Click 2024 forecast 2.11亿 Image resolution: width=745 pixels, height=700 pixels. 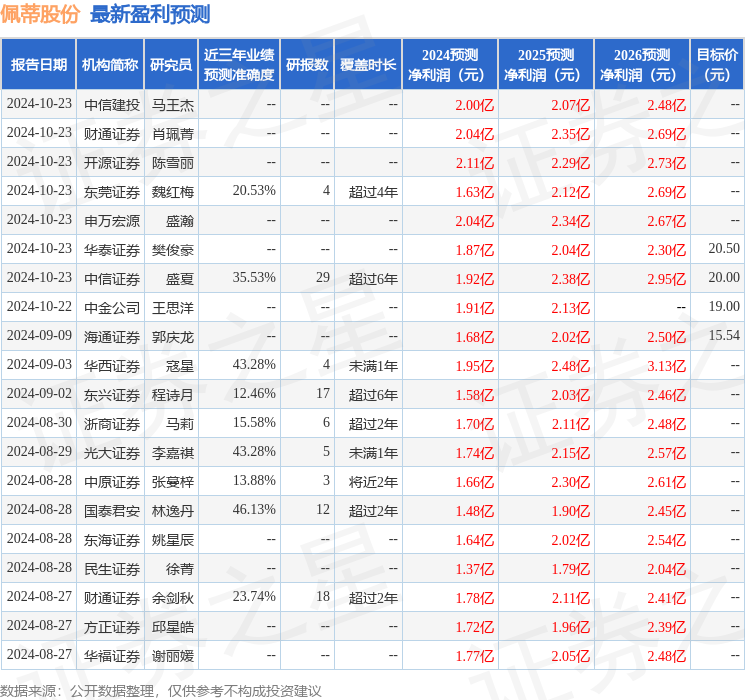coord(475,163)
